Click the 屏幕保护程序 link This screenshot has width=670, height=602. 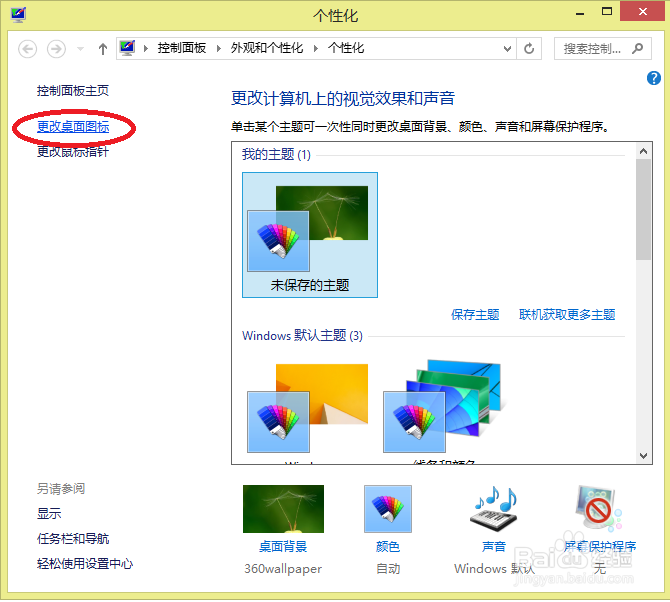600,546
